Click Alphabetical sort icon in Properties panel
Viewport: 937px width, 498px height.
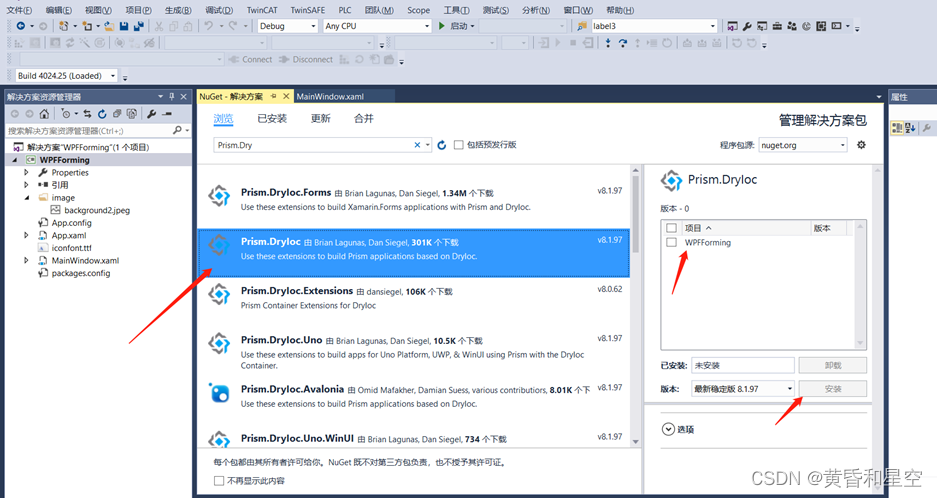click(910, 128)
